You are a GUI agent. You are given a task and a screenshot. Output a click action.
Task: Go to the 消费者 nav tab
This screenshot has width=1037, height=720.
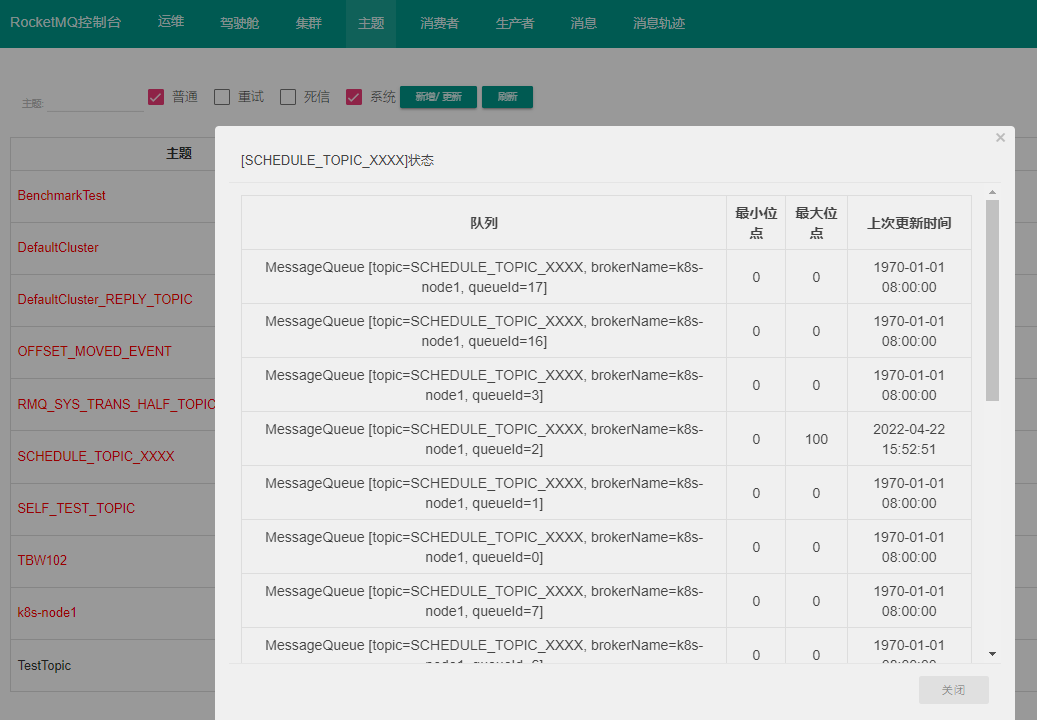440,23
